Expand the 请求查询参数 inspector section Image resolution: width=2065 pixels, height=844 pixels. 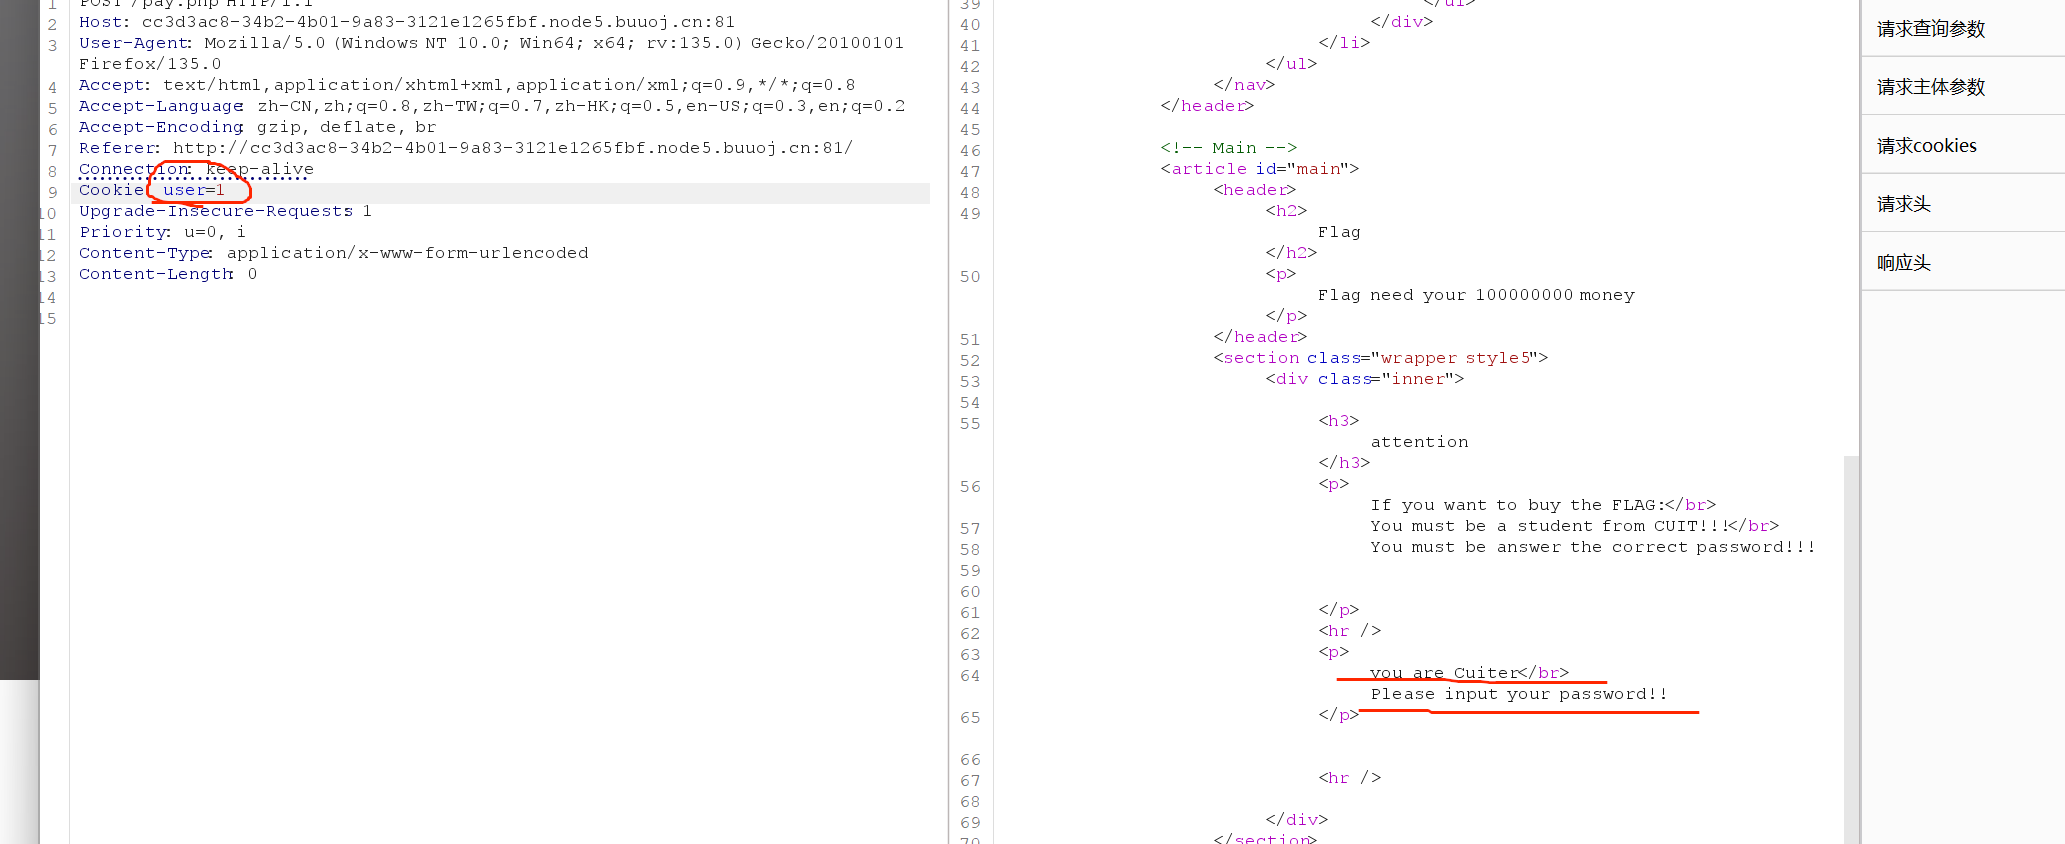[x=1930, y=29]
